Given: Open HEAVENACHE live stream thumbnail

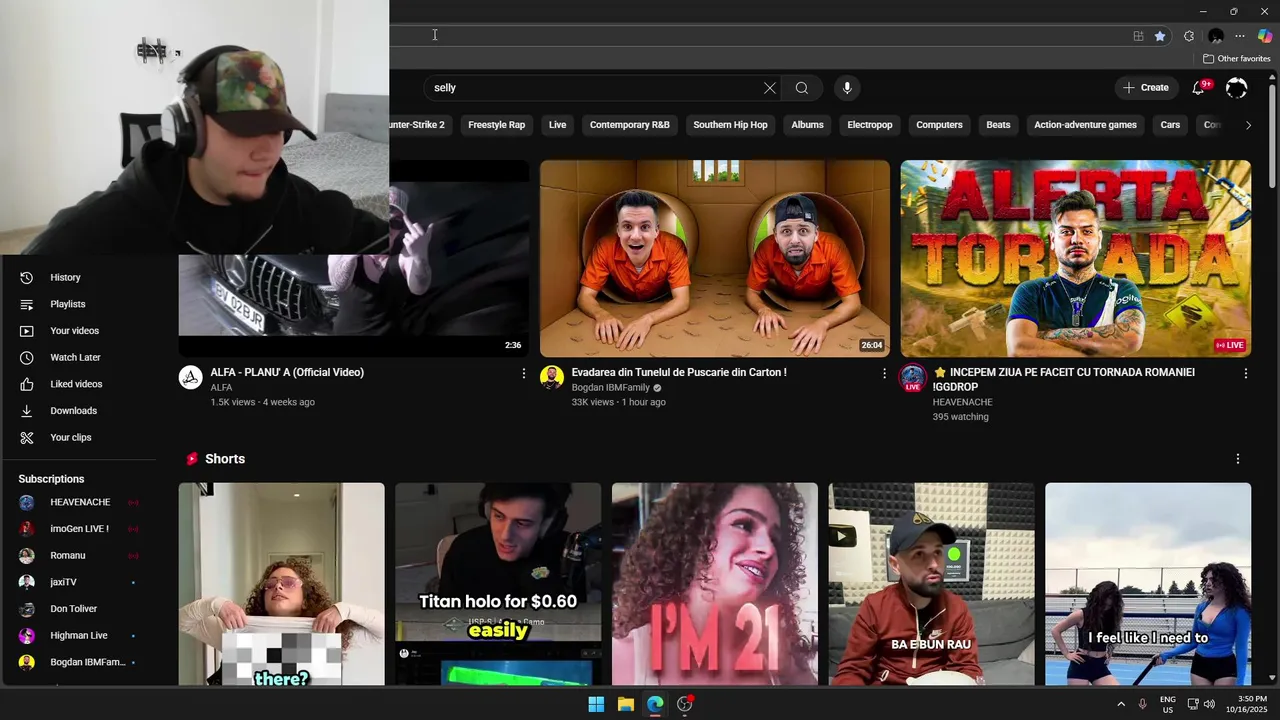Looking at the screenshot, I should click(1076, 258).
